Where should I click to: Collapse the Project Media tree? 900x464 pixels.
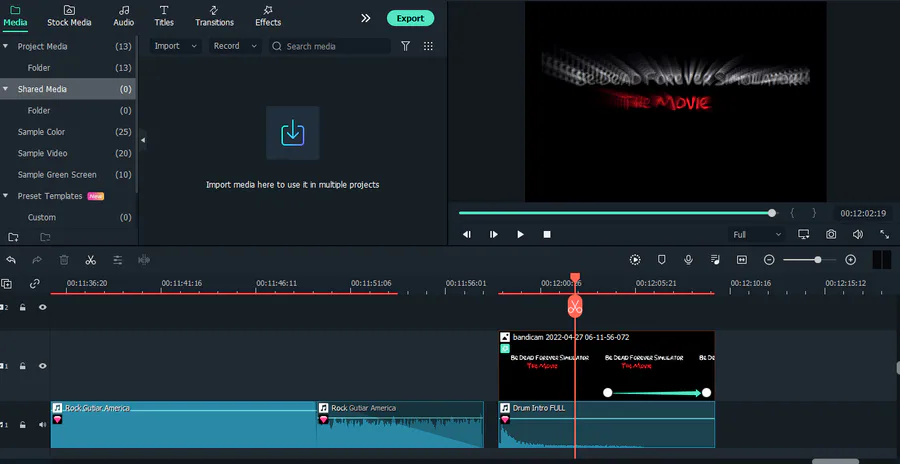pyautogui.click(x=6, y=47)
